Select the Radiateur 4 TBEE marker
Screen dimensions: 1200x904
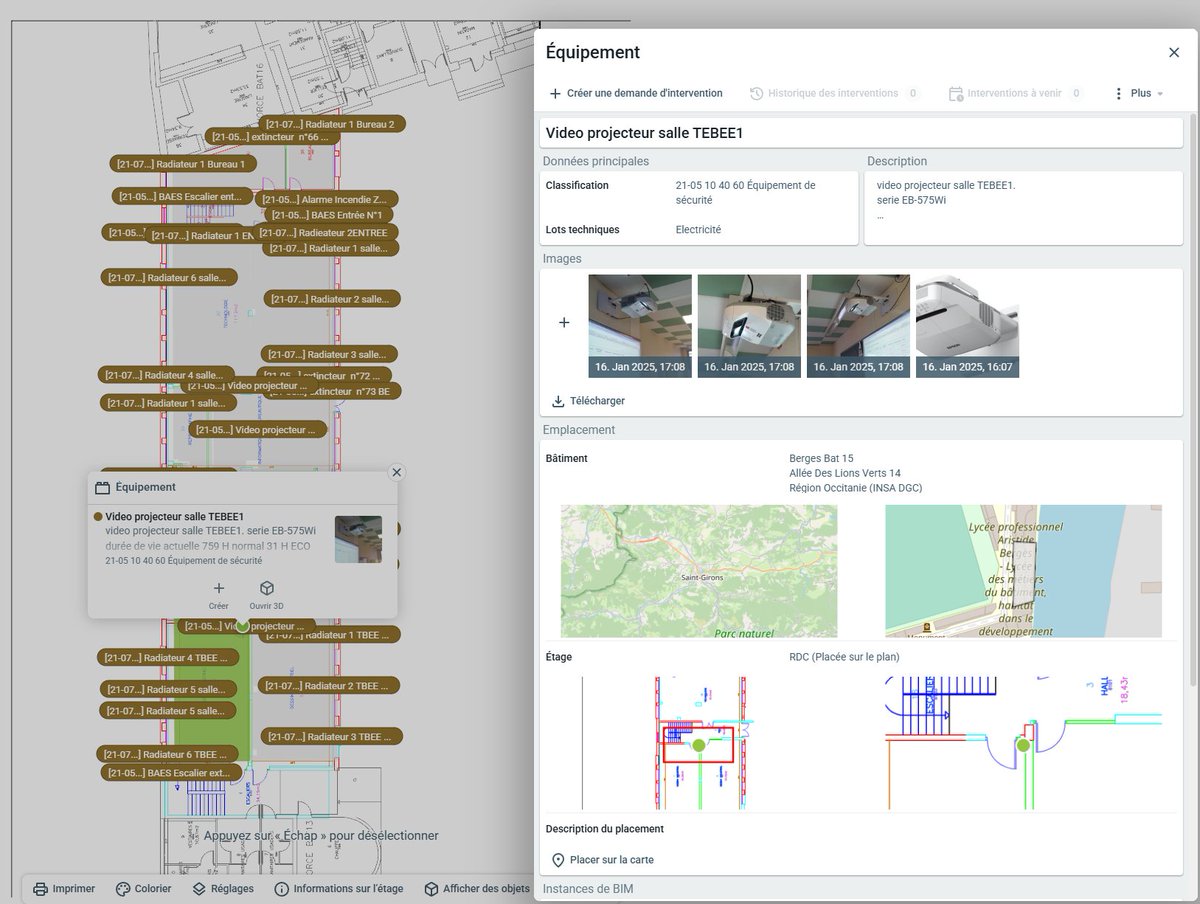(x=167, y=658)
